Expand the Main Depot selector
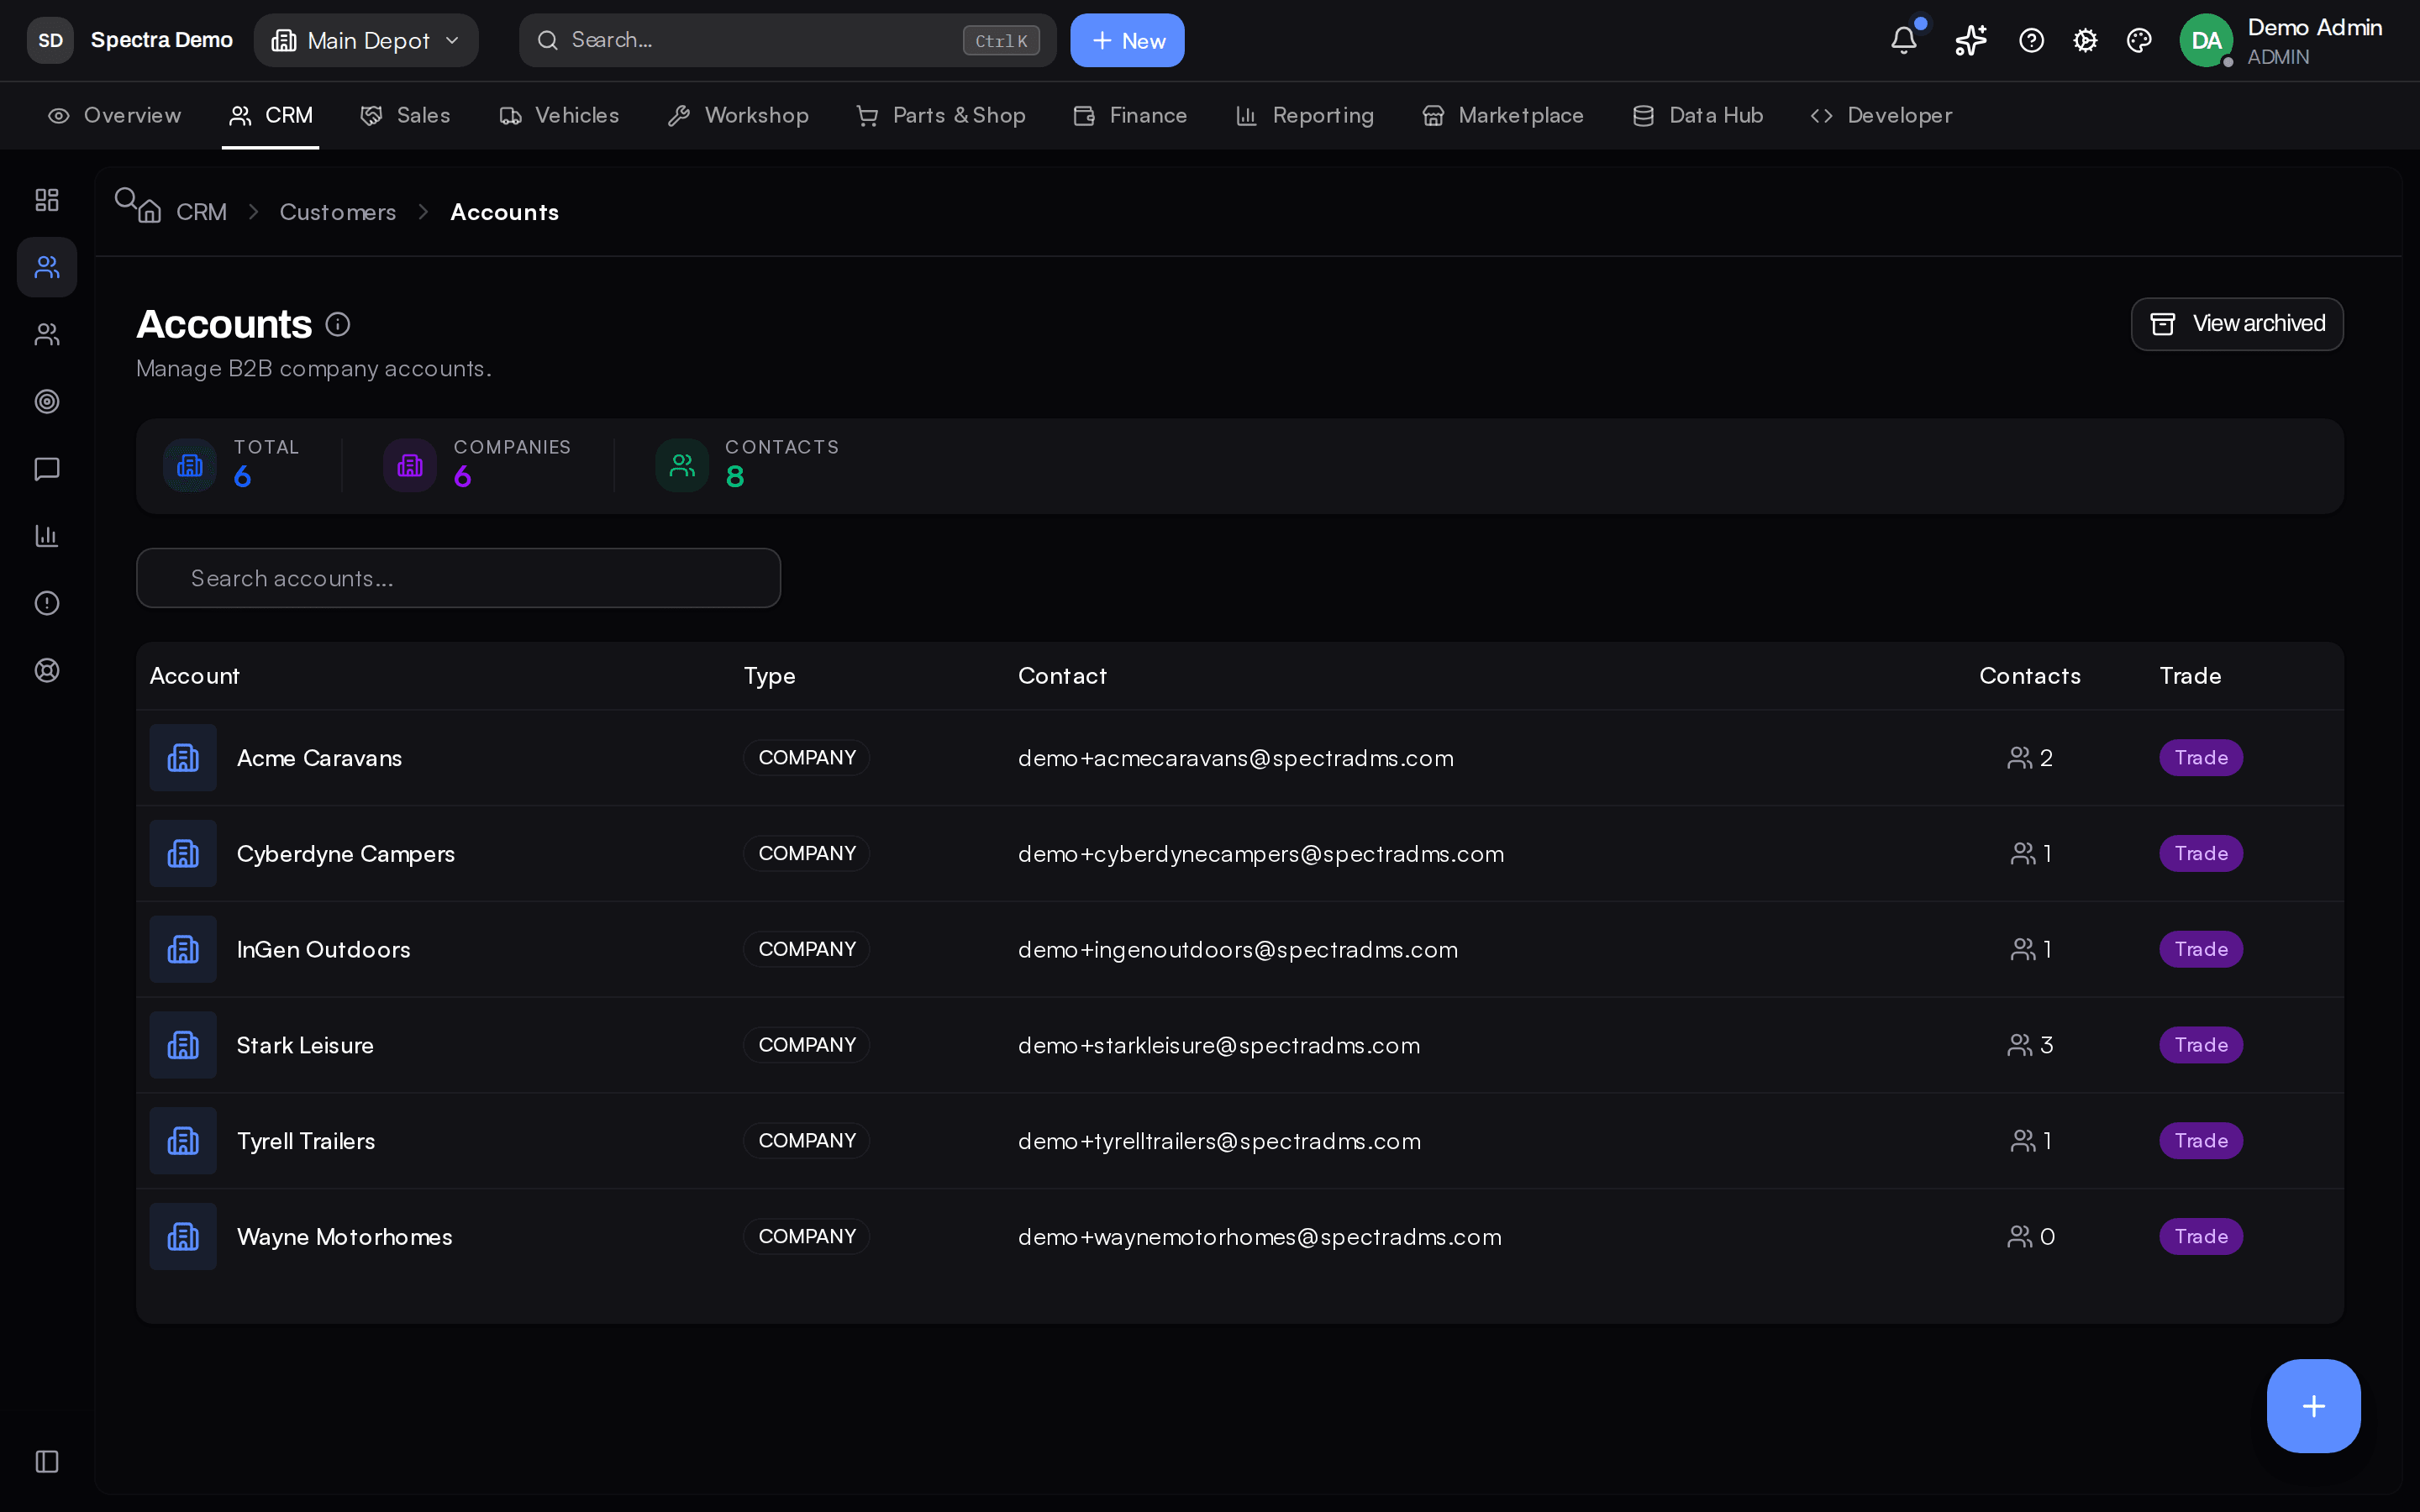Image resolution: width=2420 pixels, height=1512 pixels. click(366, 40)
